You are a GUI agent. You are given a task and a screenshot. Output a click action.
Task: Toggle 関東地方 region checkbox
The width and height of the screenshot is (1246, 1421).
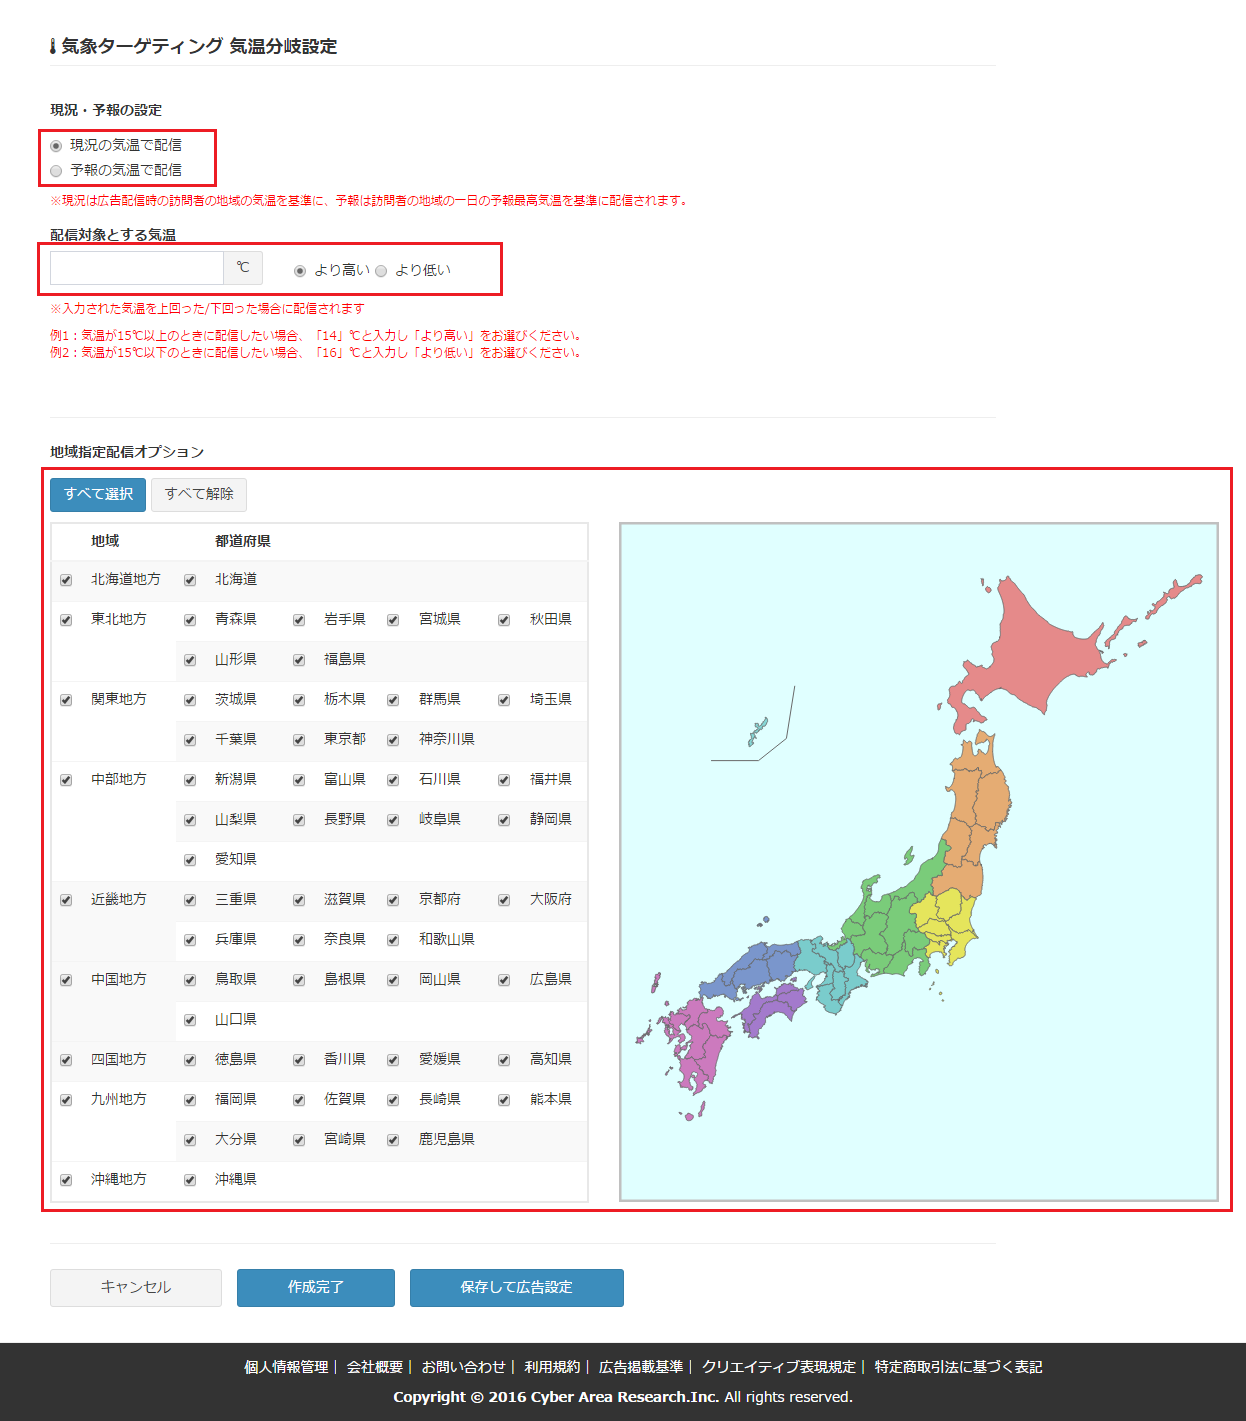66,700
